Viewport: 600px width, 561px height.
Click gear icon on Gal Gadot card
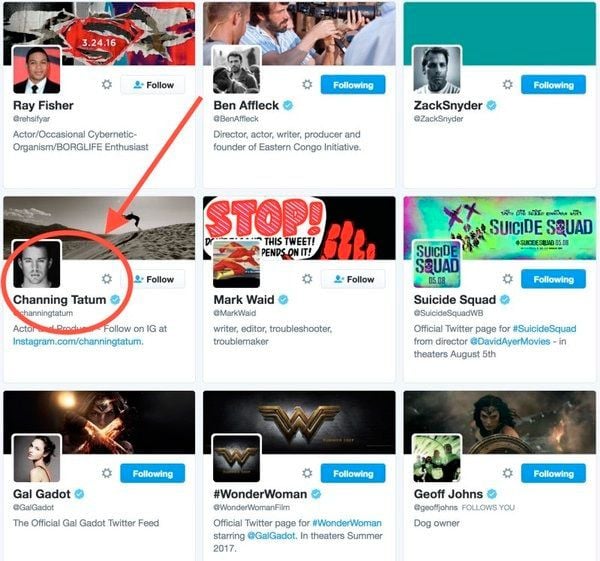[107, 473]
